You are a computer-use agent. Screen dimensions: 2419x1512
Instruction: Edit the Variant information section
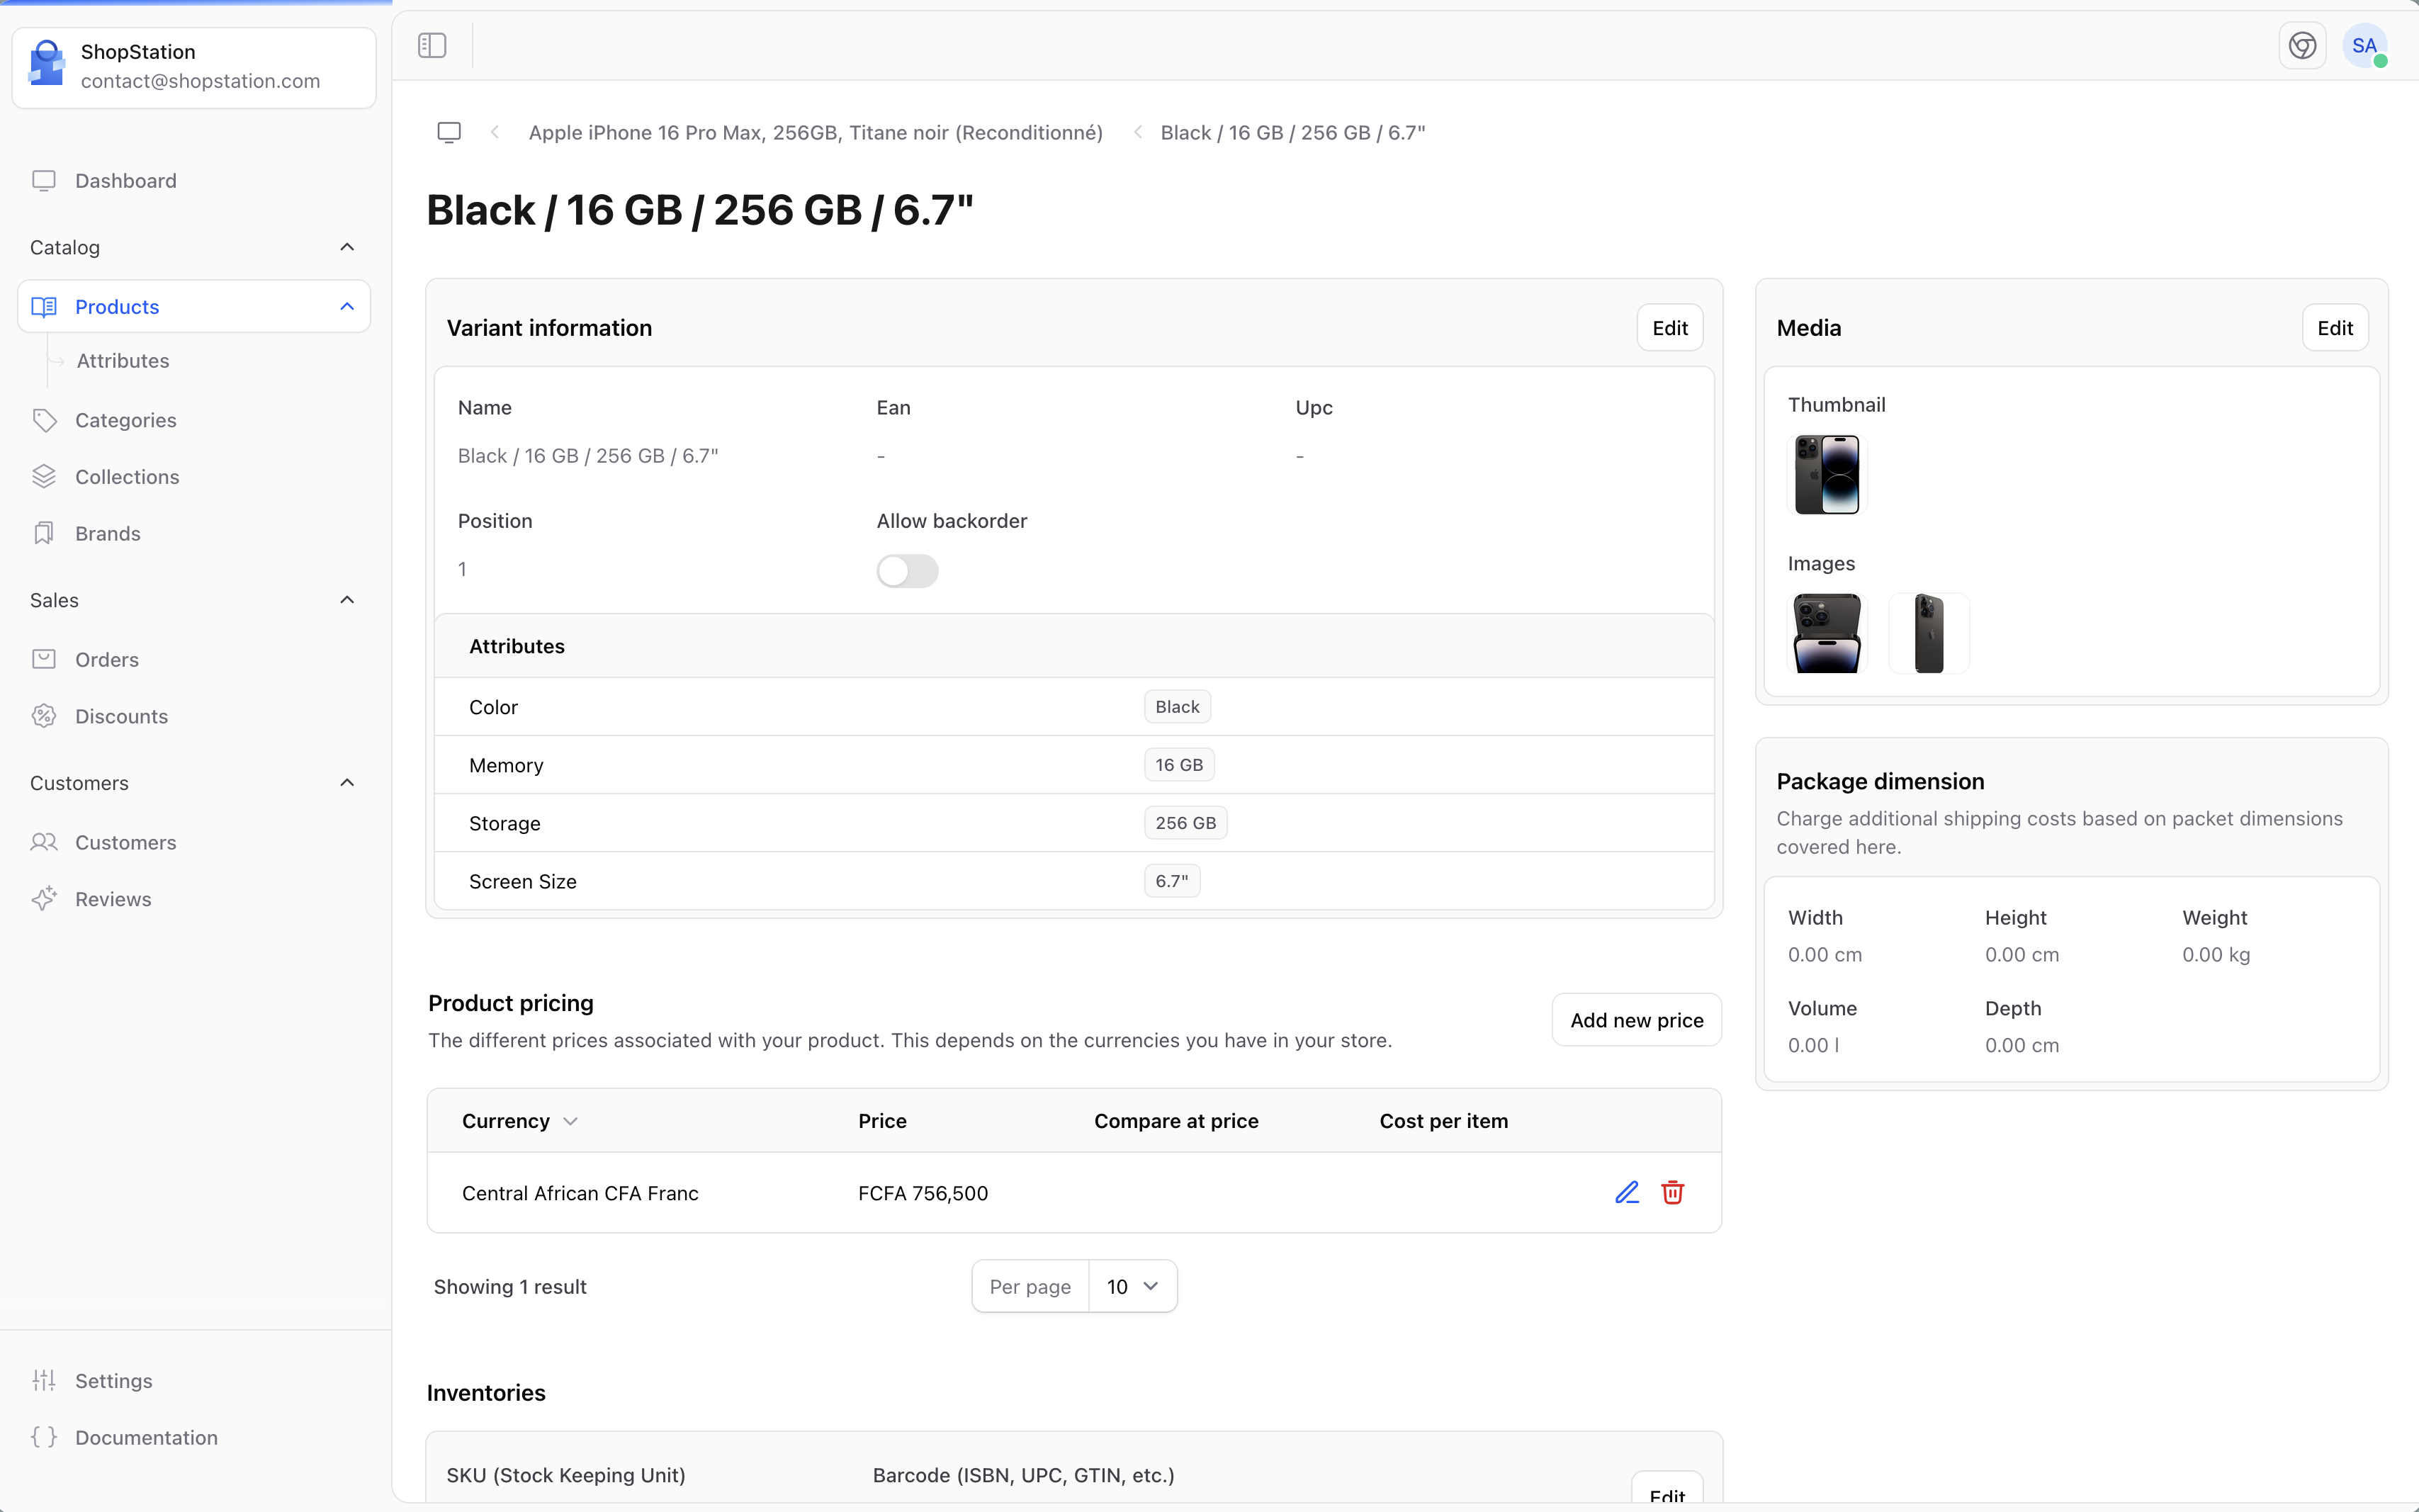(x=1669, y=328)
